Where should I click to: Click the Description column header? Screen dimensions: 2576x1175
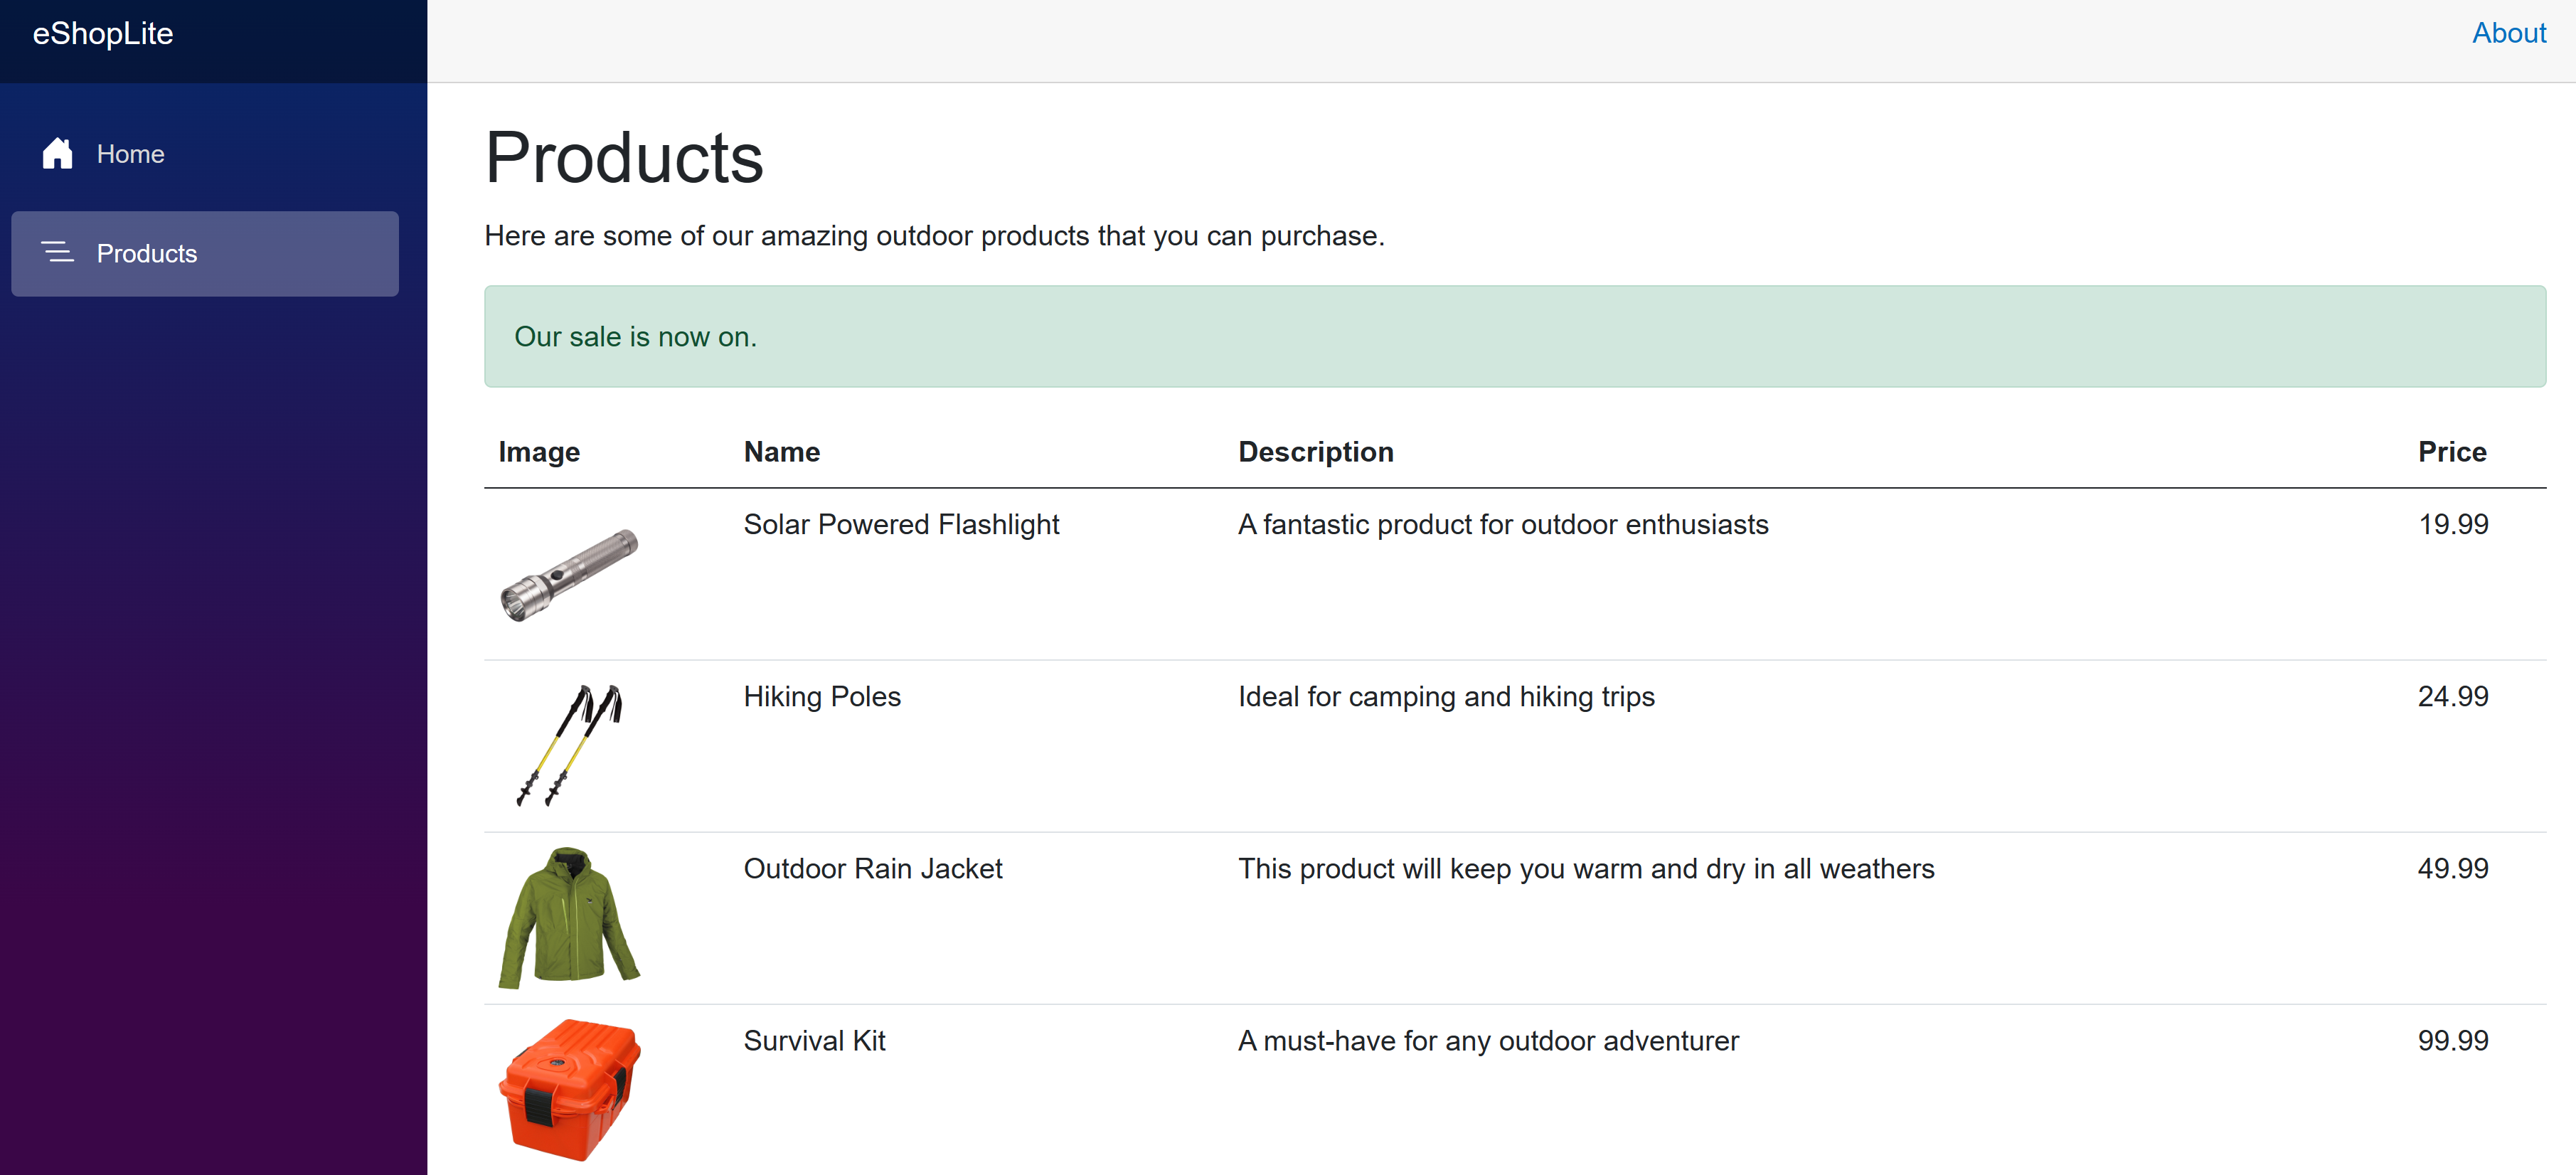[x=1315, y=452]
